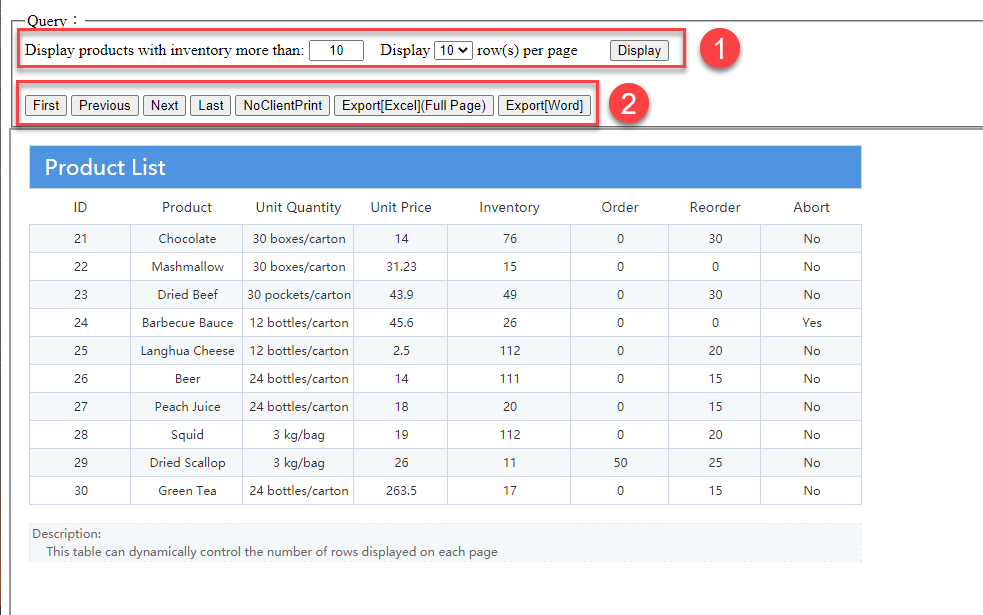
Task: Click the Inventory column header
Action: [509, 207]
